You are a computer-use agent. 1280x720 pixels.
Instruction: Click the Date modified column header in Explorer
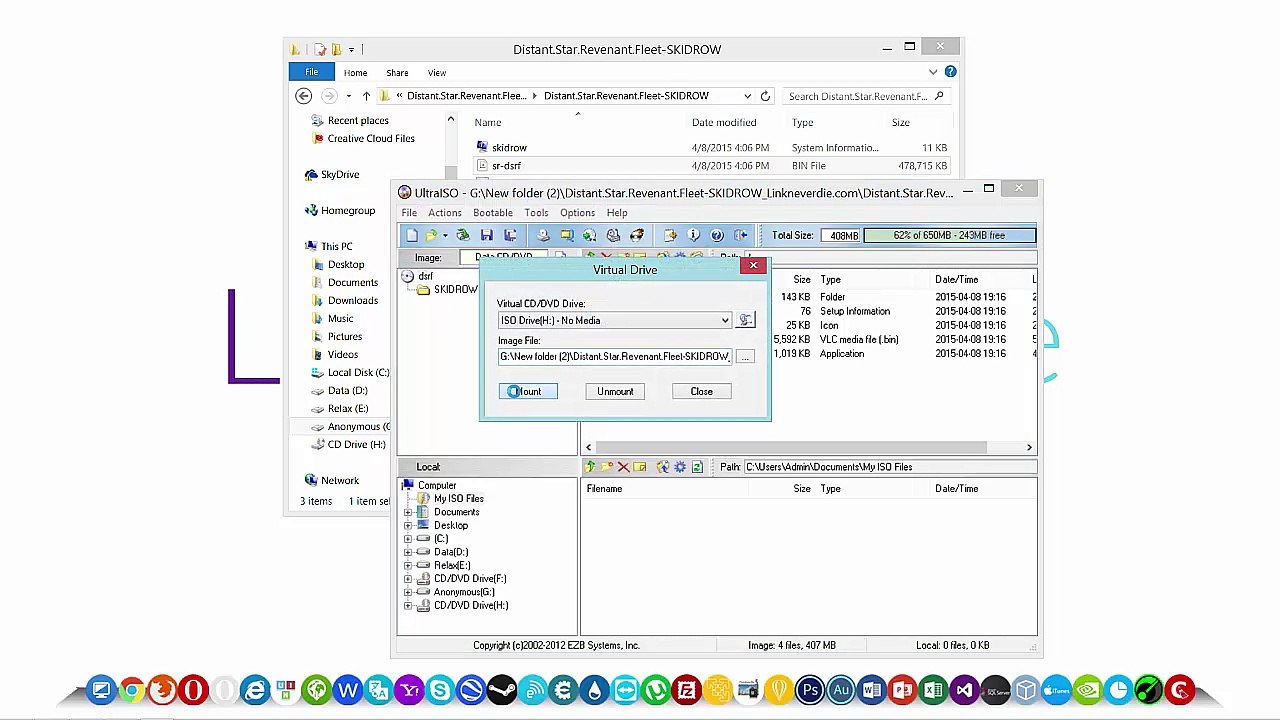[724, 123]
